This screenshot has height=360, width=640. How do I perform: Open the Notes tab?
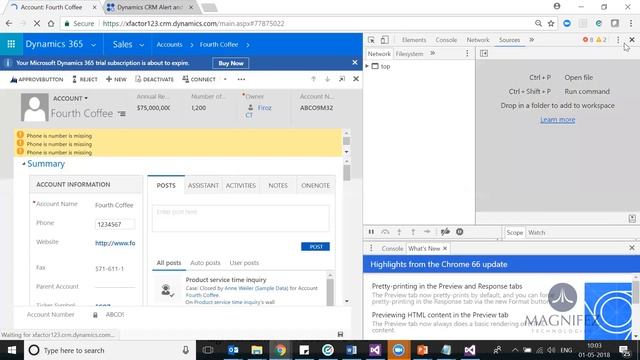pyautogui.click(x=278, y=185)
